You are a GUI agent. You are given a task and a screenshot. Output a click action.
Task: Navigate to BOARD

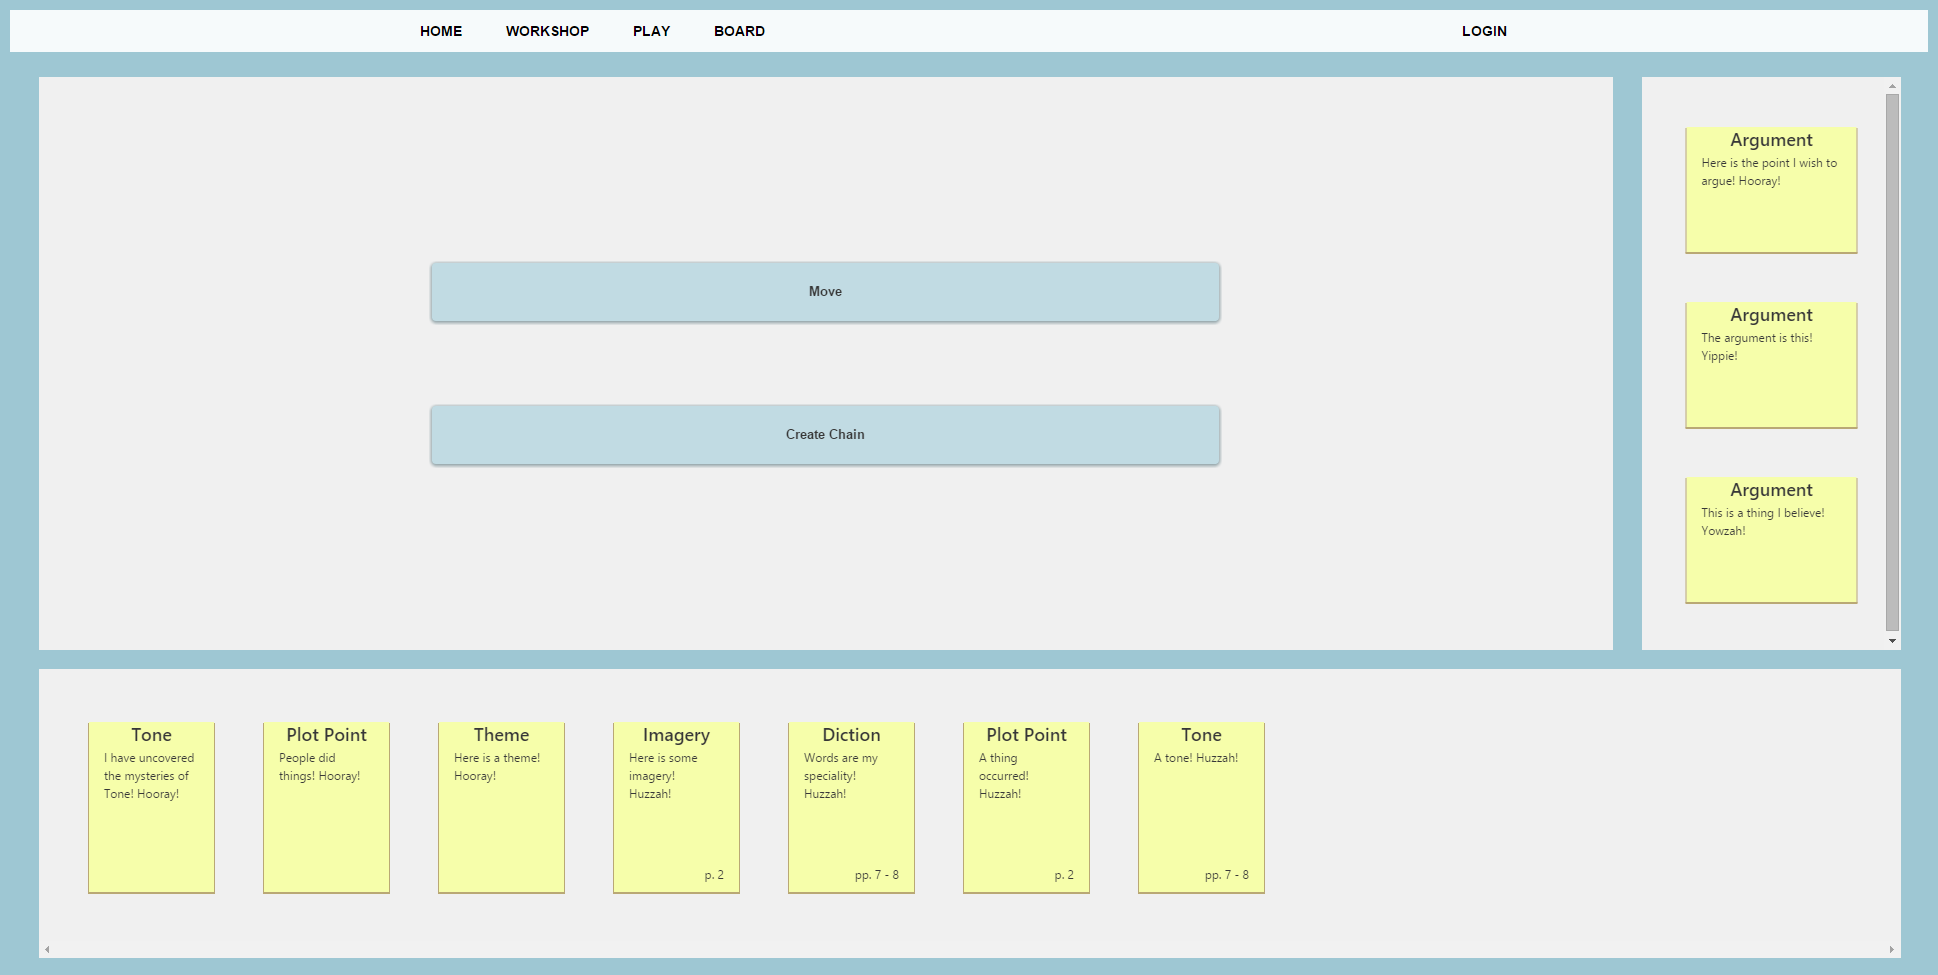pos(739,31)
